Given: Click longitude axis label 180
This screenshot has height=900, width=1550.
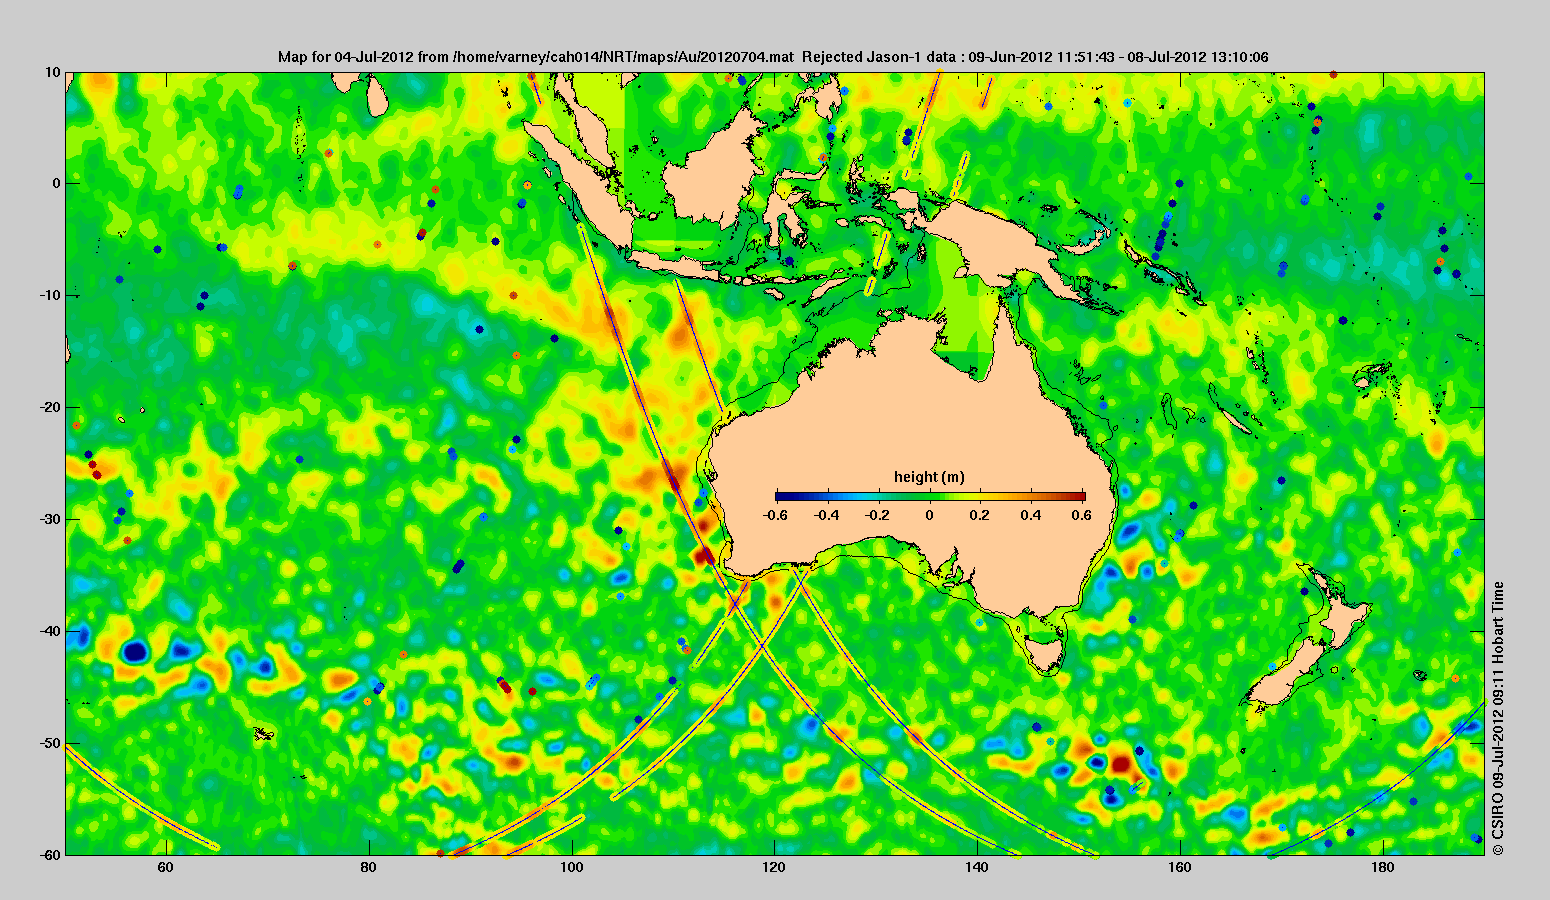Looking at the screenshot, I should click(1383, 867).
